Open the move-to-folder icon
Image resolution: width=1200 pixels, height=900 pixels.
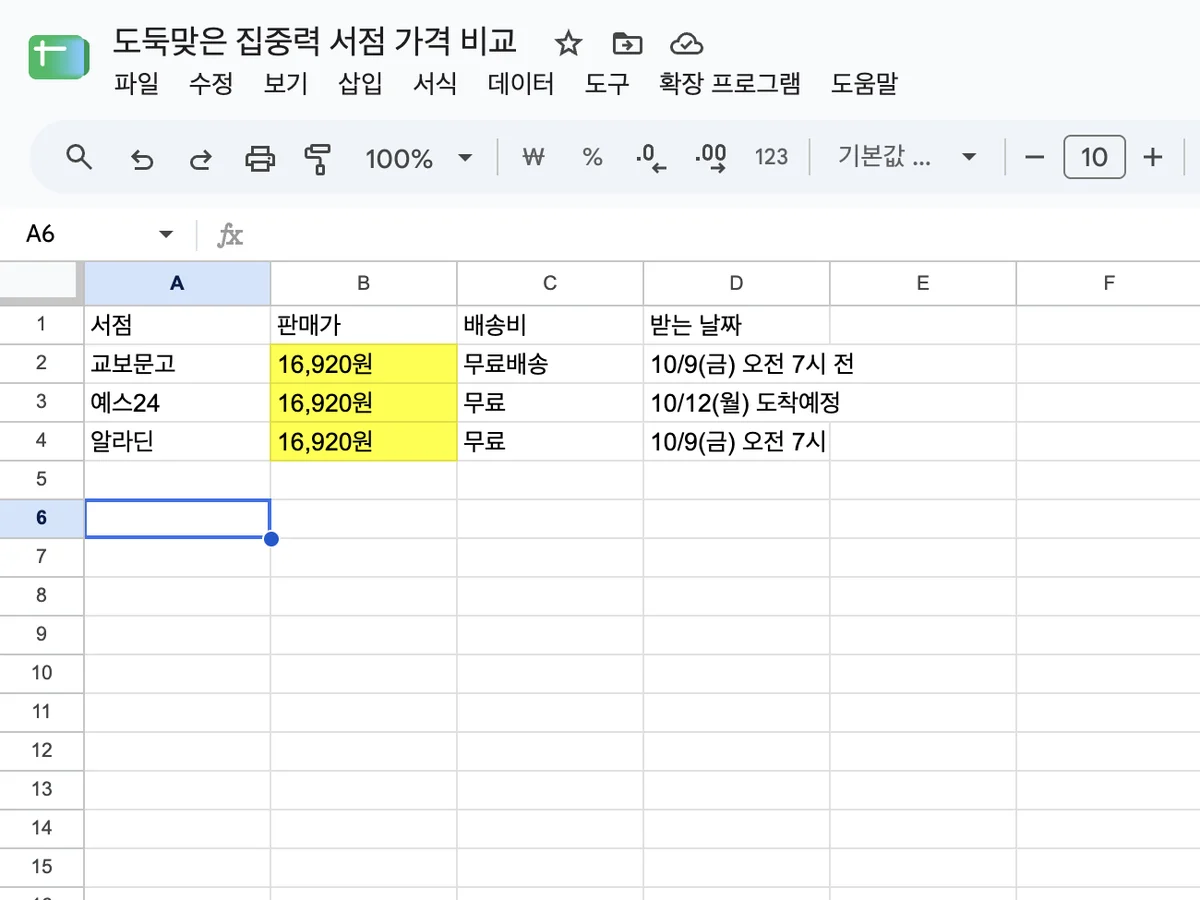(627, 43)
